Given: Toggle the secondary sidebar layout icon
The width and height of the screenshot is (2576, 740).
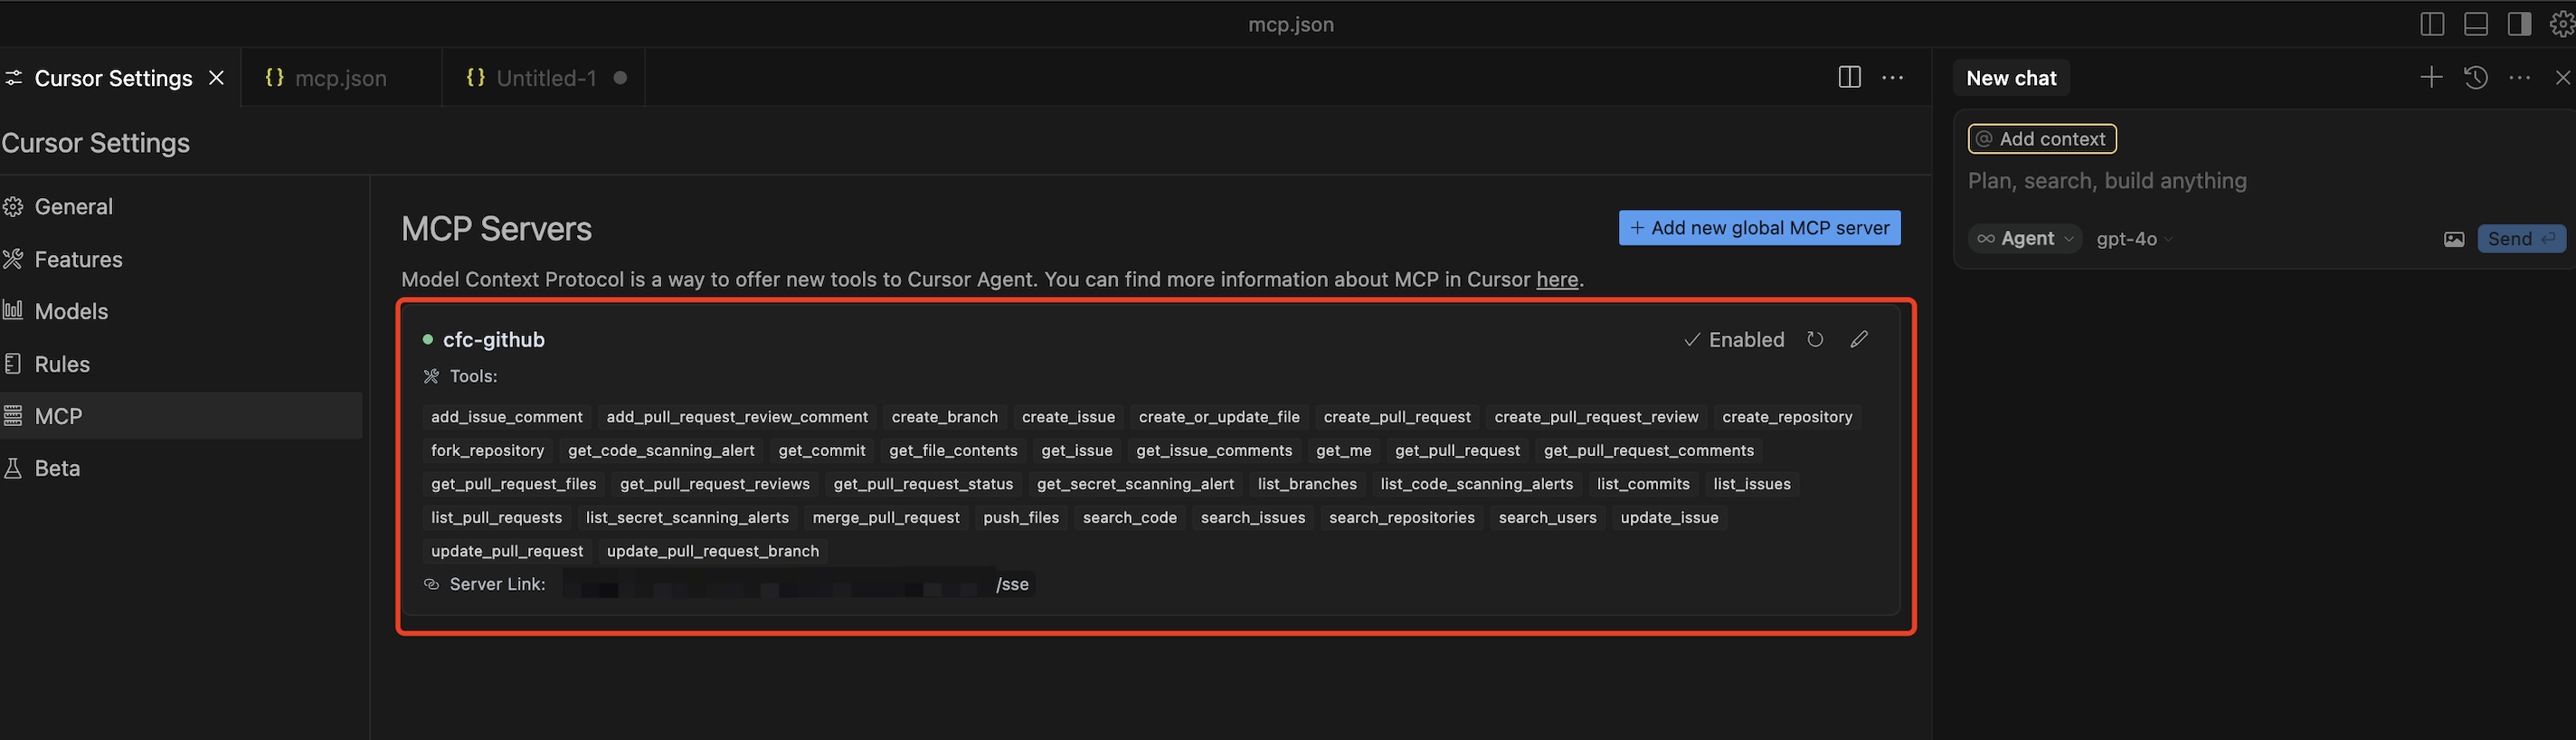Looking at the screenshot, I should tap(2519, 24).
